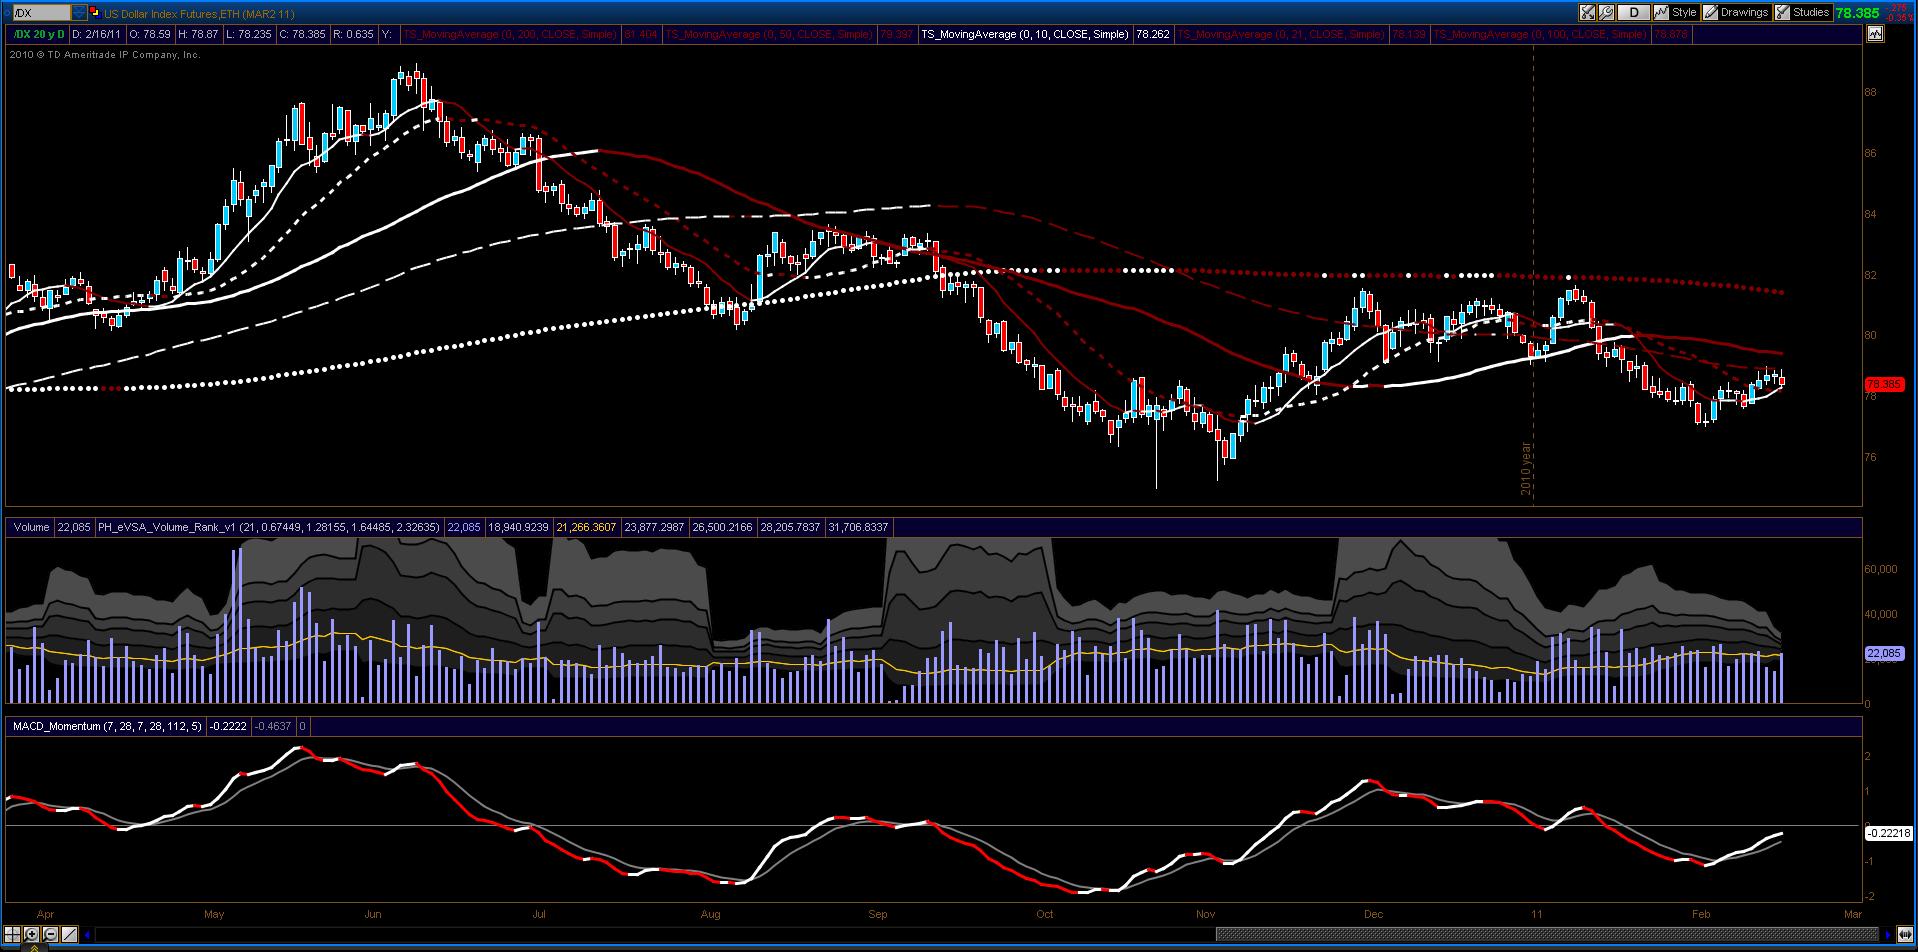Select the TS_MovingAverage (0, 100, CLOSE, Simple) label
This screenshot has width=1918, height=952.
click(1540, 34)
